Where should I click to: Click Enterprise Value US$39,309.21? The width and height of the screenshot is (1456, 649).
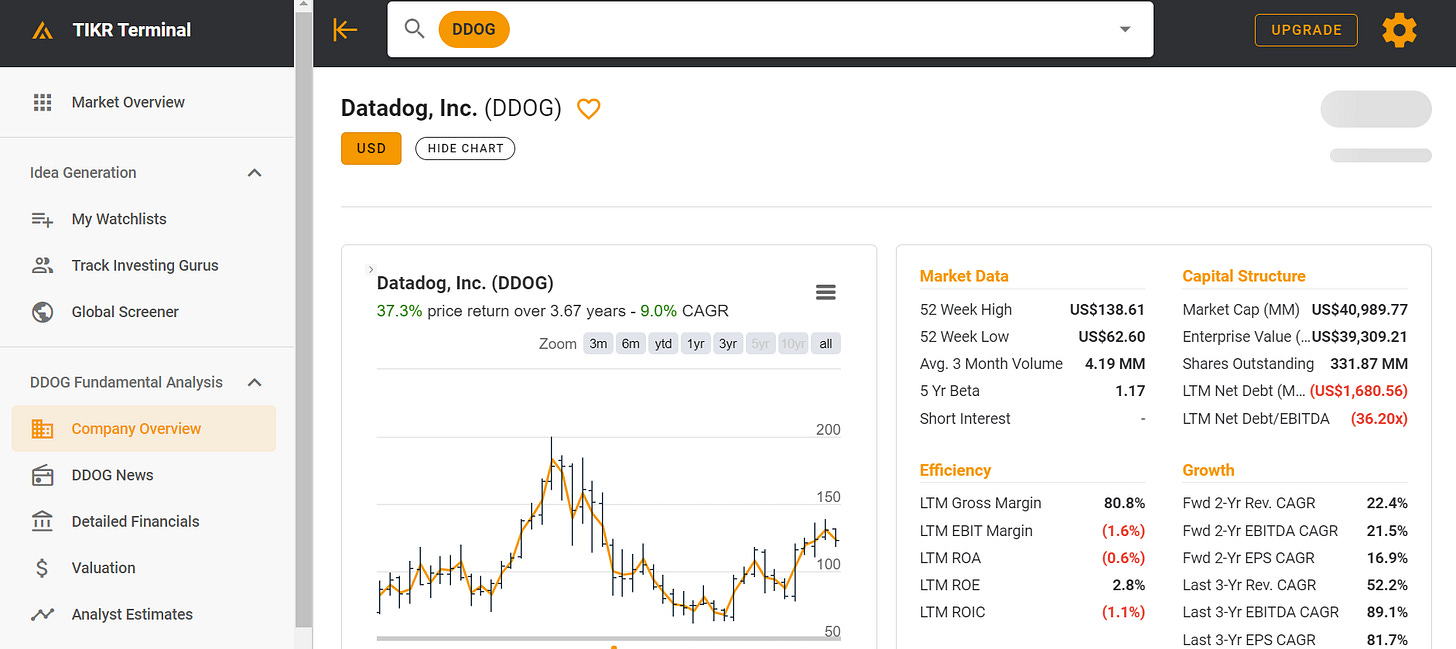(x=1359, y=337)
